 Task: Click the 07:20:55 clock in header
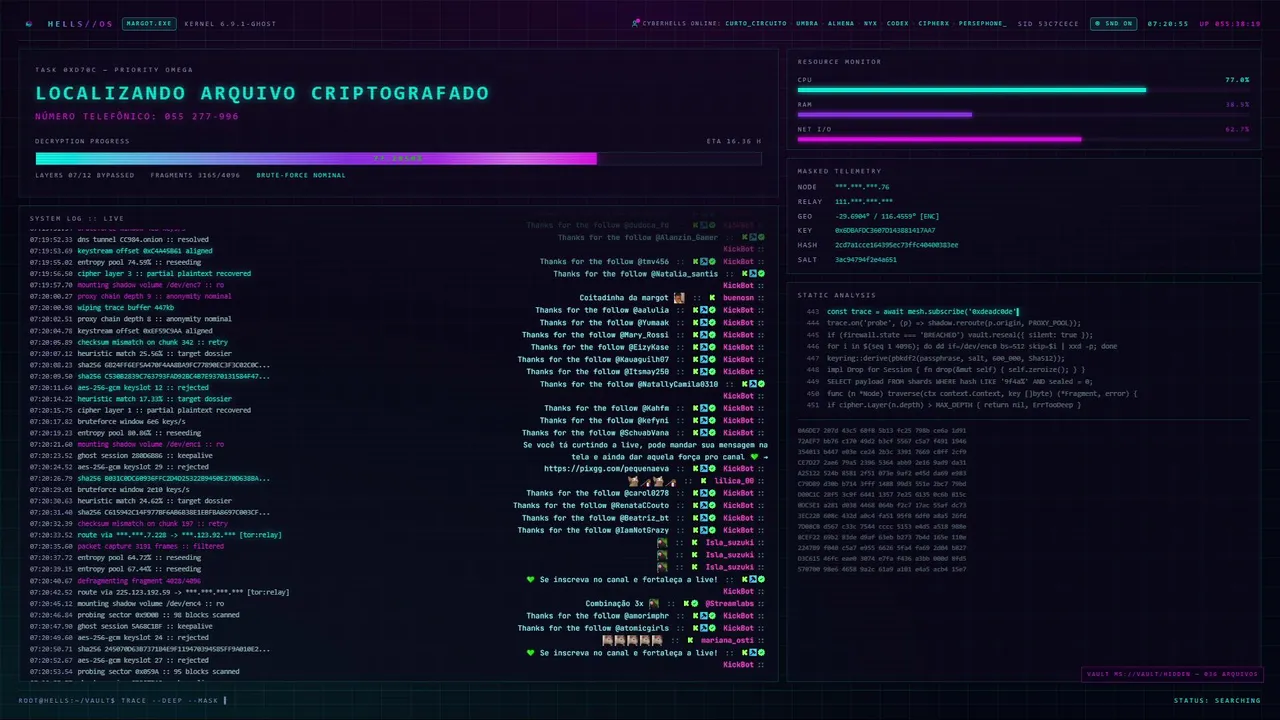[1167, 23]
